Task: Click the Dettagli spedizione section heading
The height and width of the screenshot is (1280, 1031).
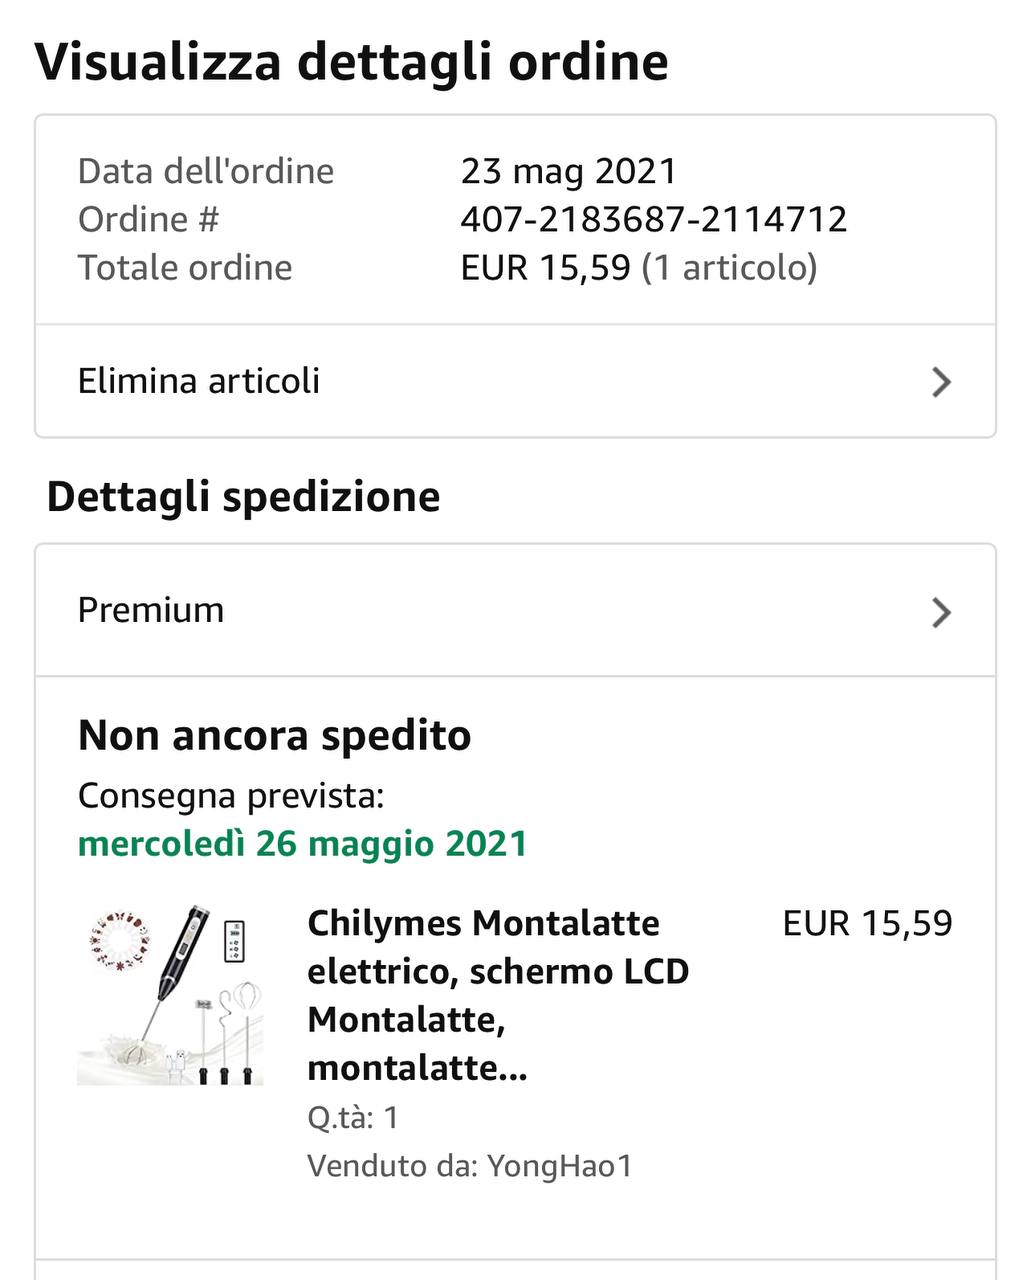Action: tap(243, 497)
